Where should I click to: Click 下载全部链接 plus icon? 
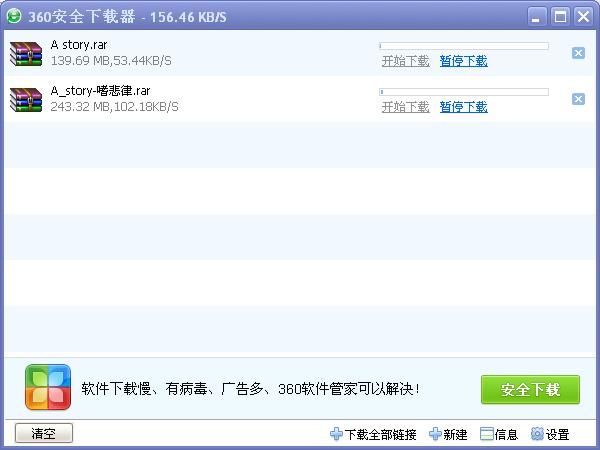[336, 434]
